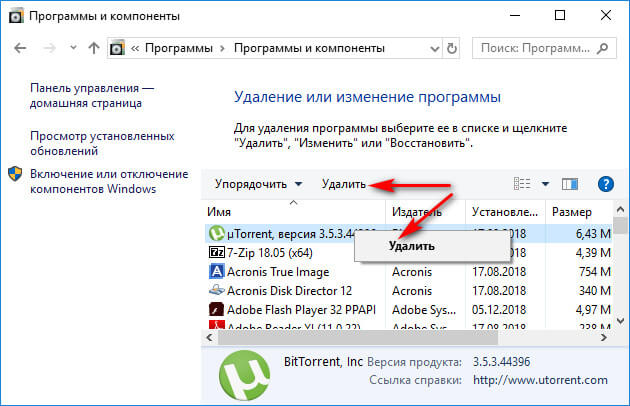Click the view mode icon
The width and height of the screenshot is (630, 406).
click(x=522, y=184)
